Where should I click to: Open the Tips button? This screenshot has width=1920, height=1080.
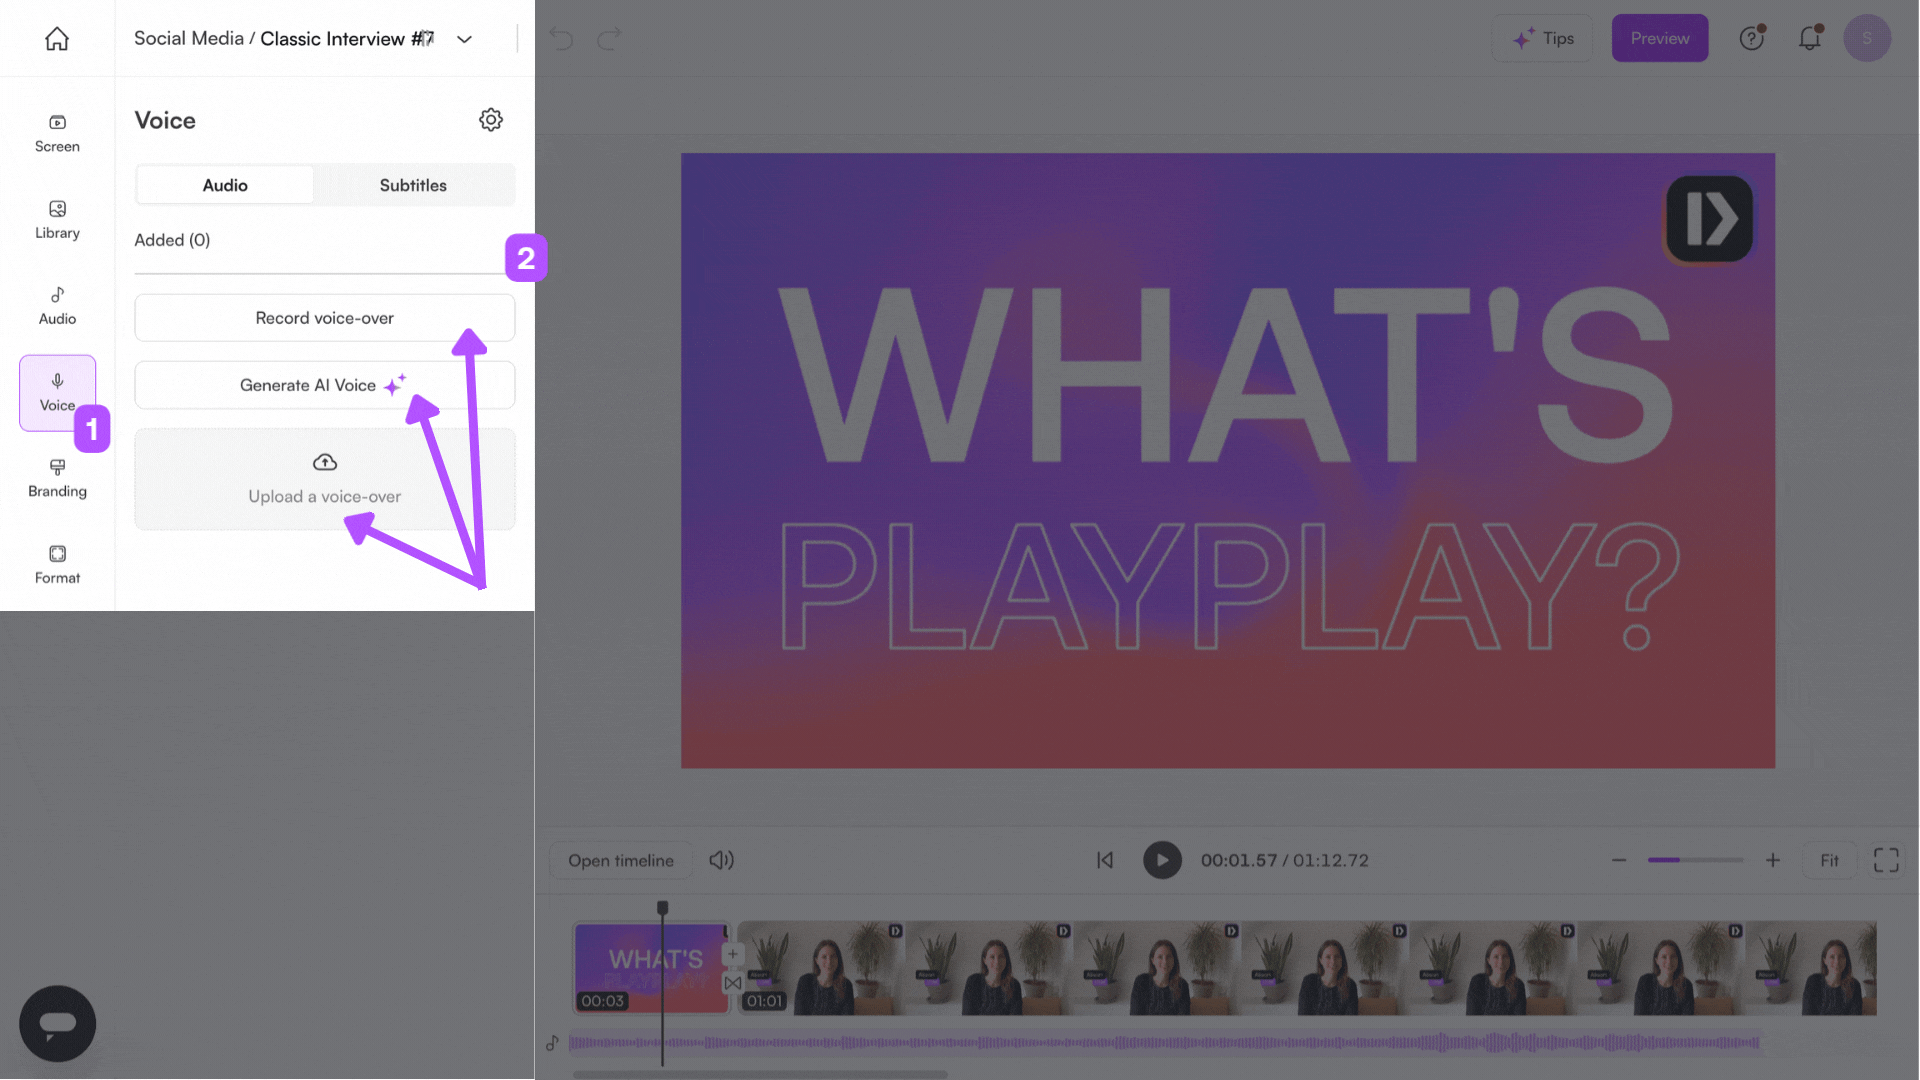[x=1543, y=38]
